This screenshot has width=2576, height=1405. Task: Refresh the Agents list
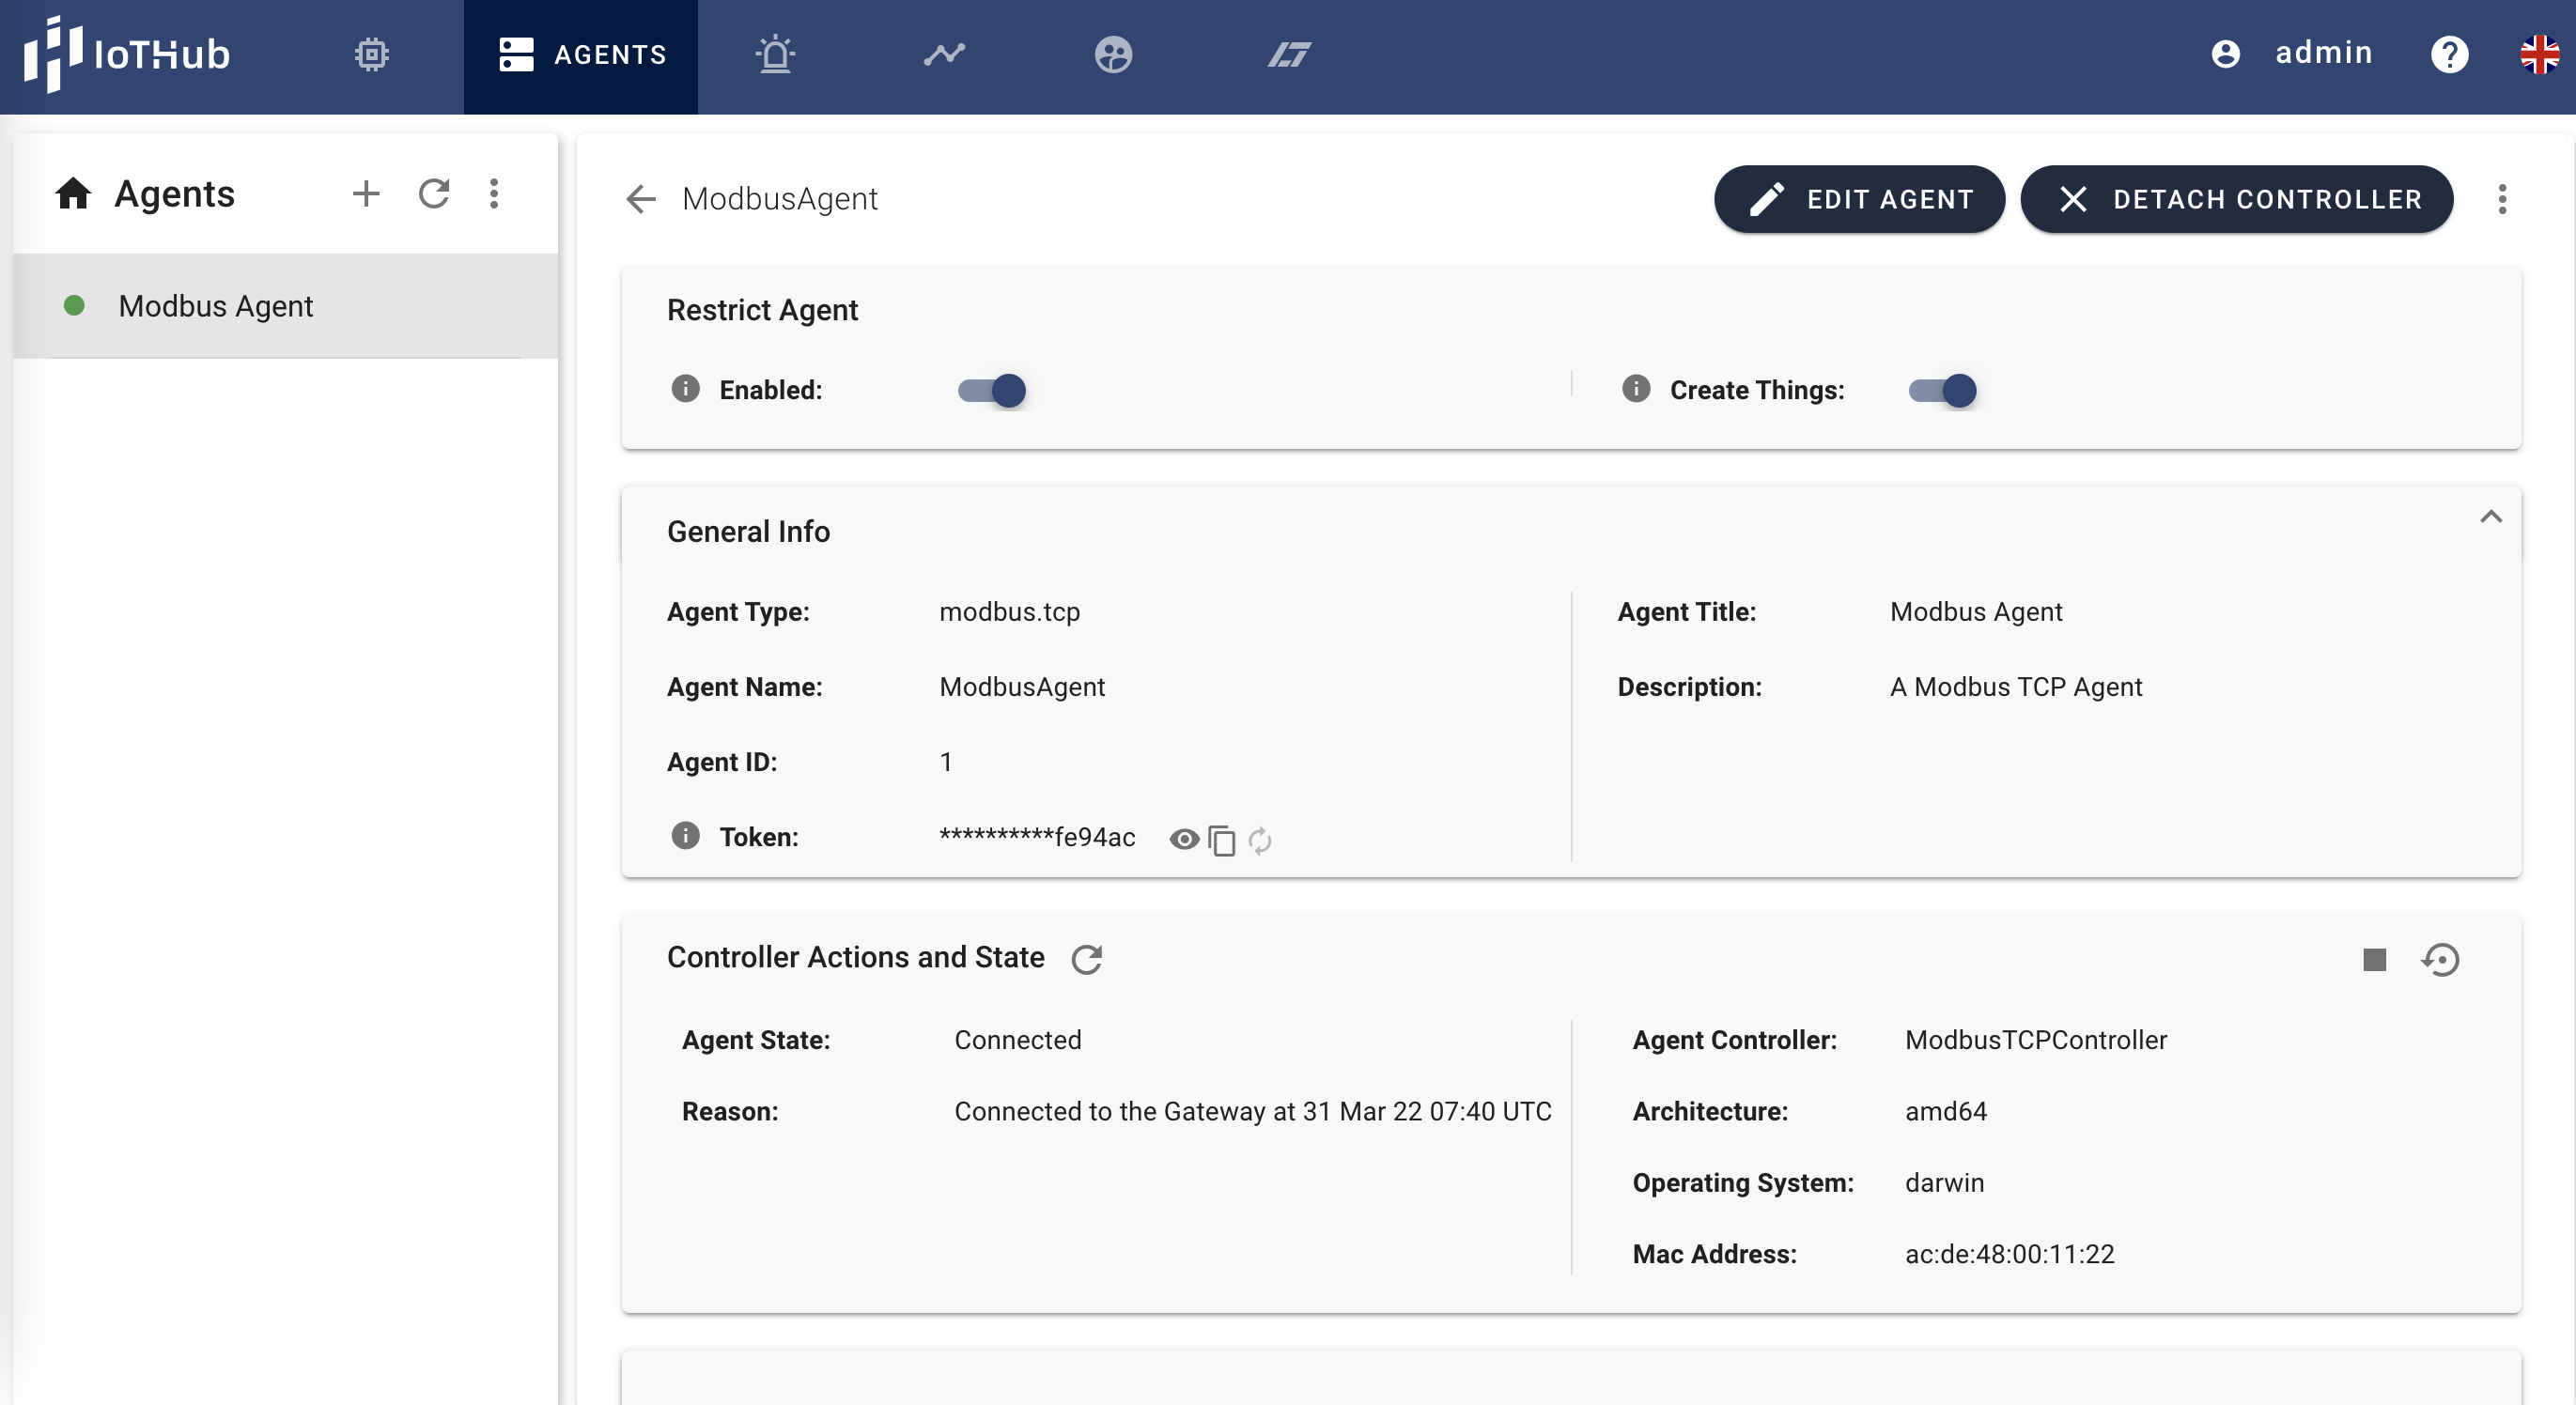(434, 193)
